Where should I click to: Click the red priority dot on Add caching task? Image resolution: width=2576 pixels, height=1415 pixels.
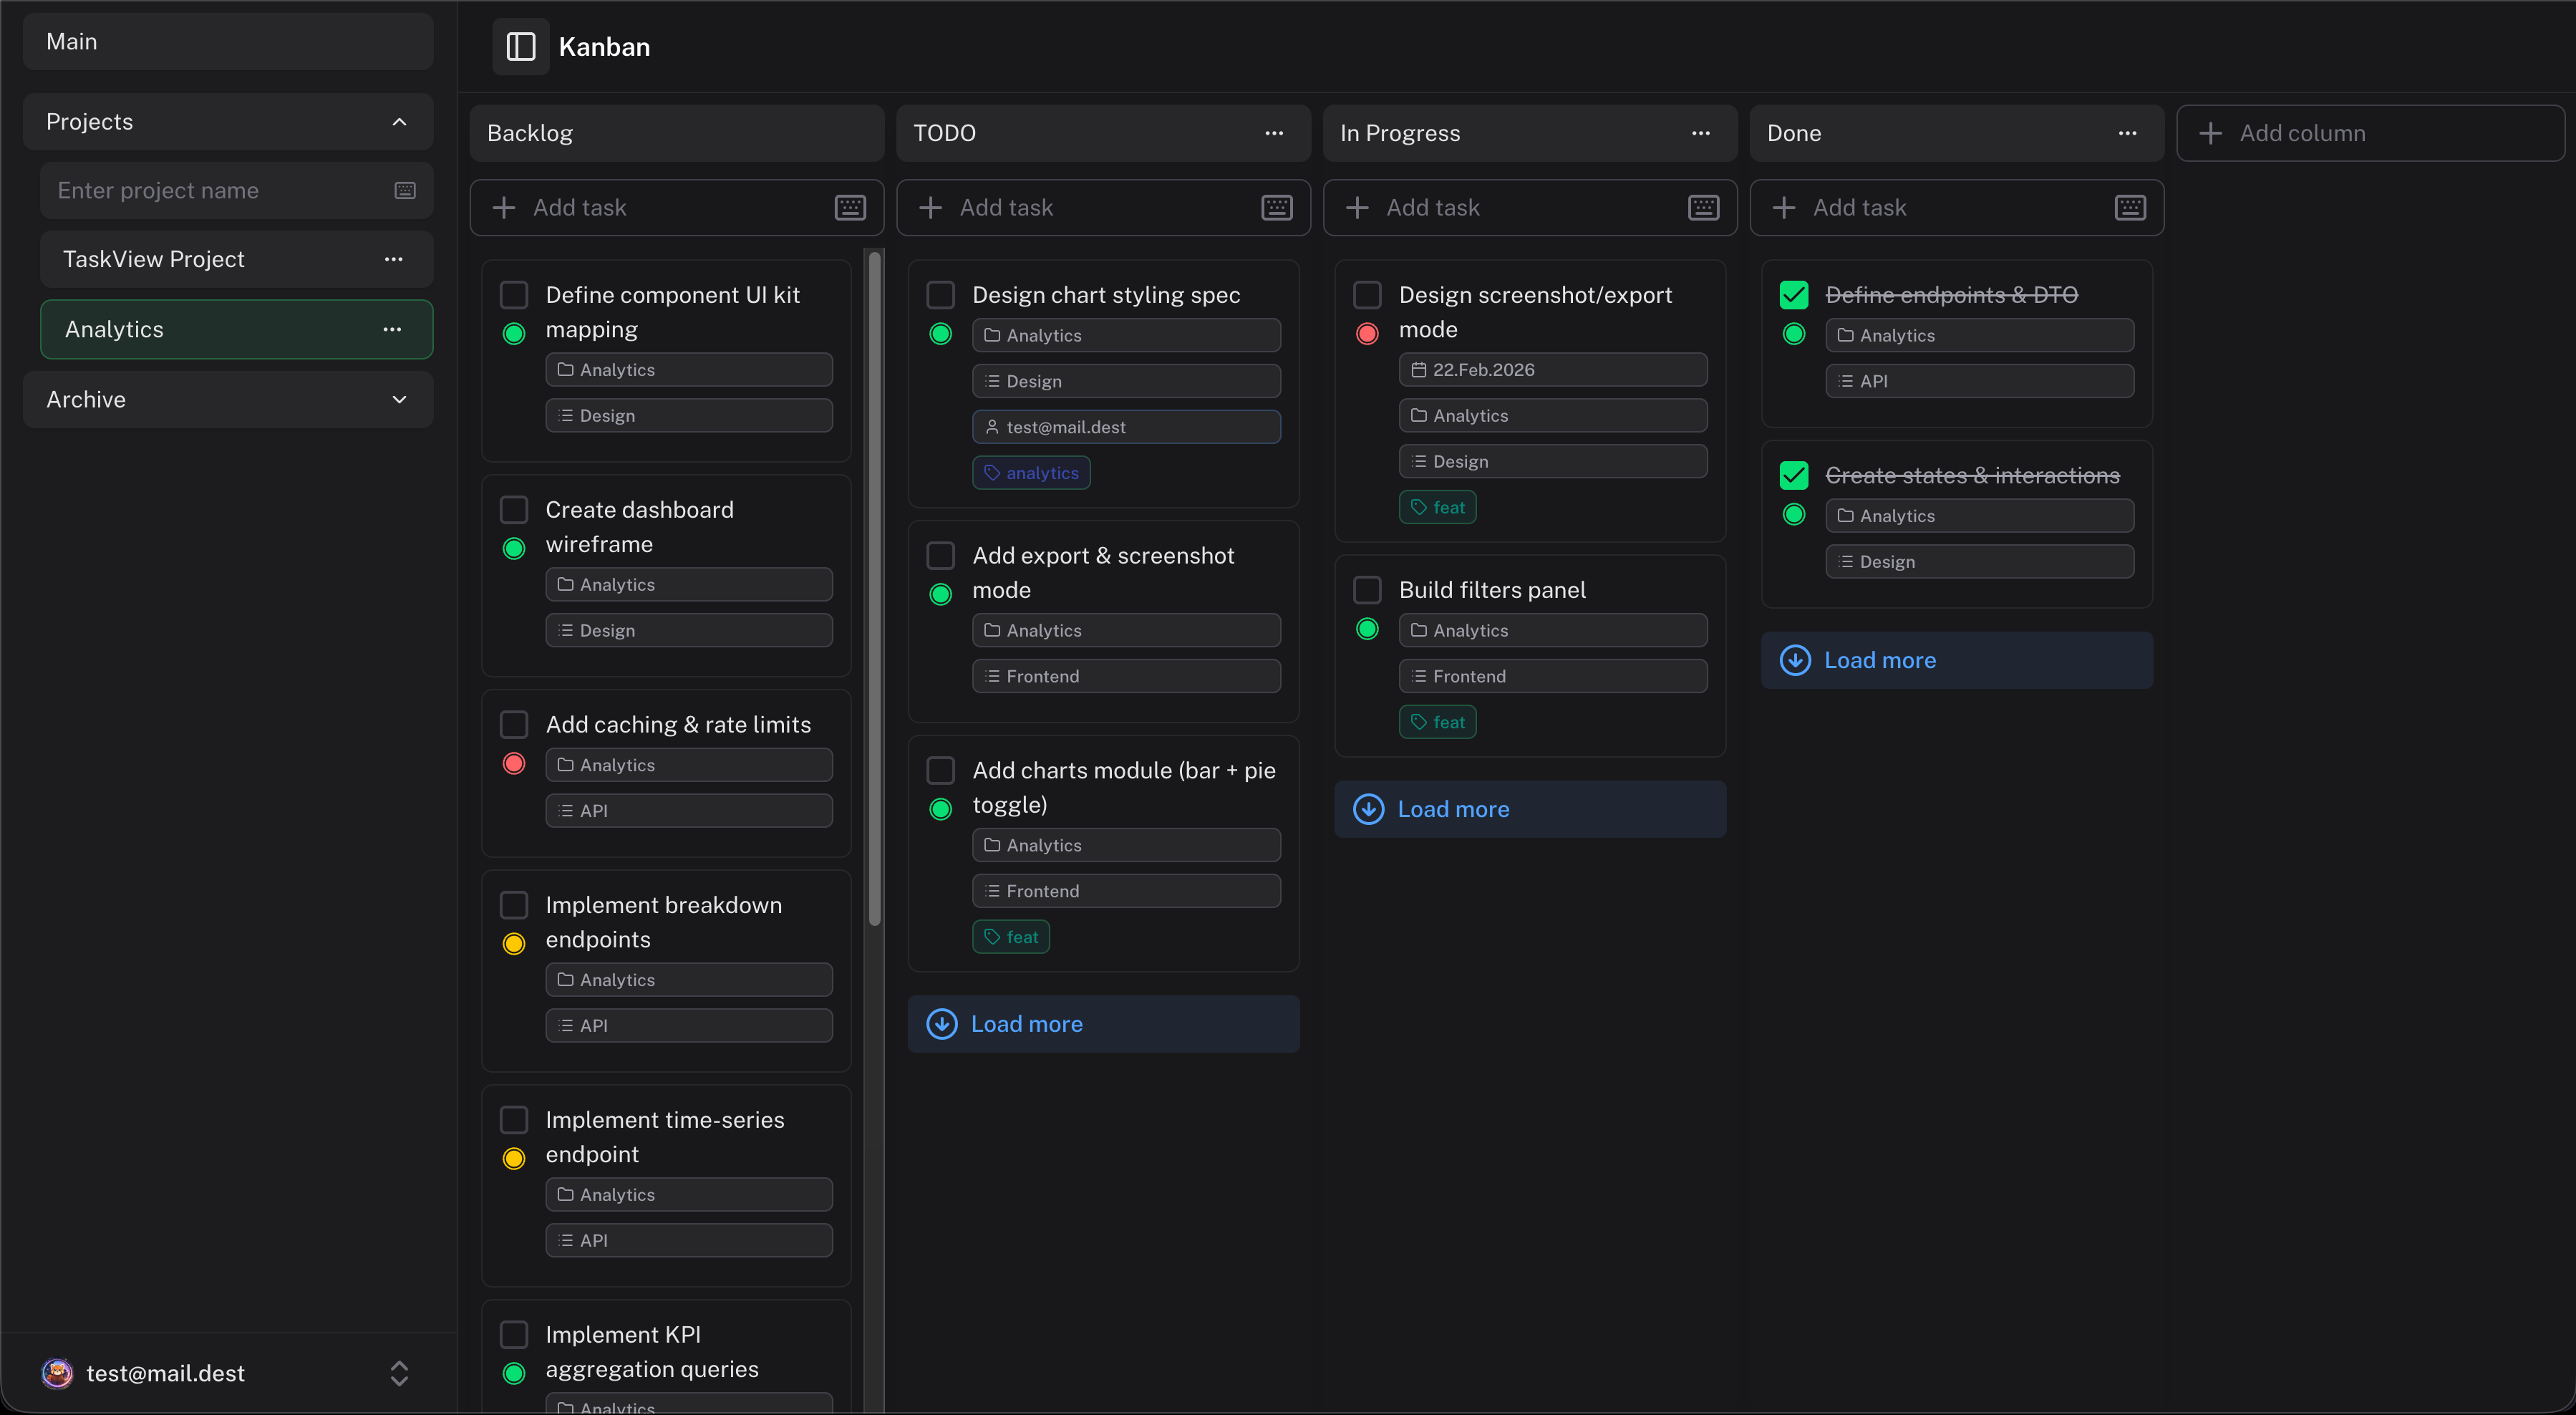pyautogui.click(x=515, y=763)
